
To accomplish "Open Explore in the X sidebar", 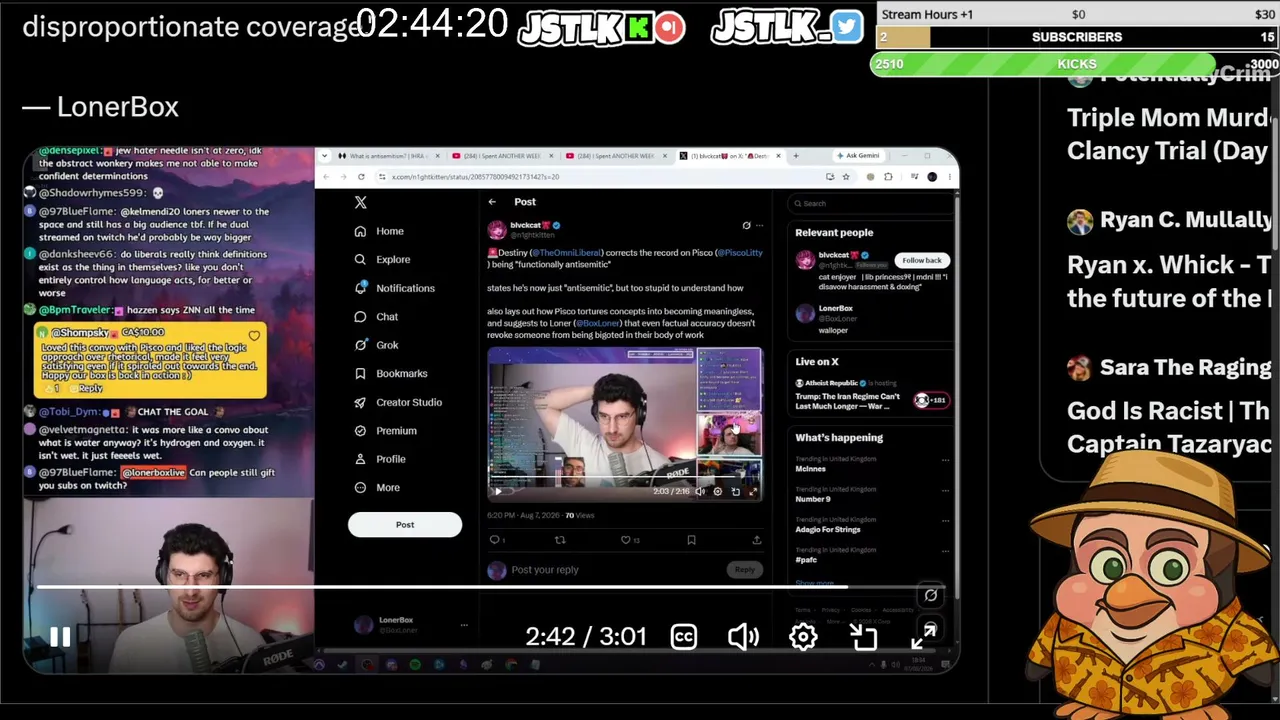I will (382, 260).
